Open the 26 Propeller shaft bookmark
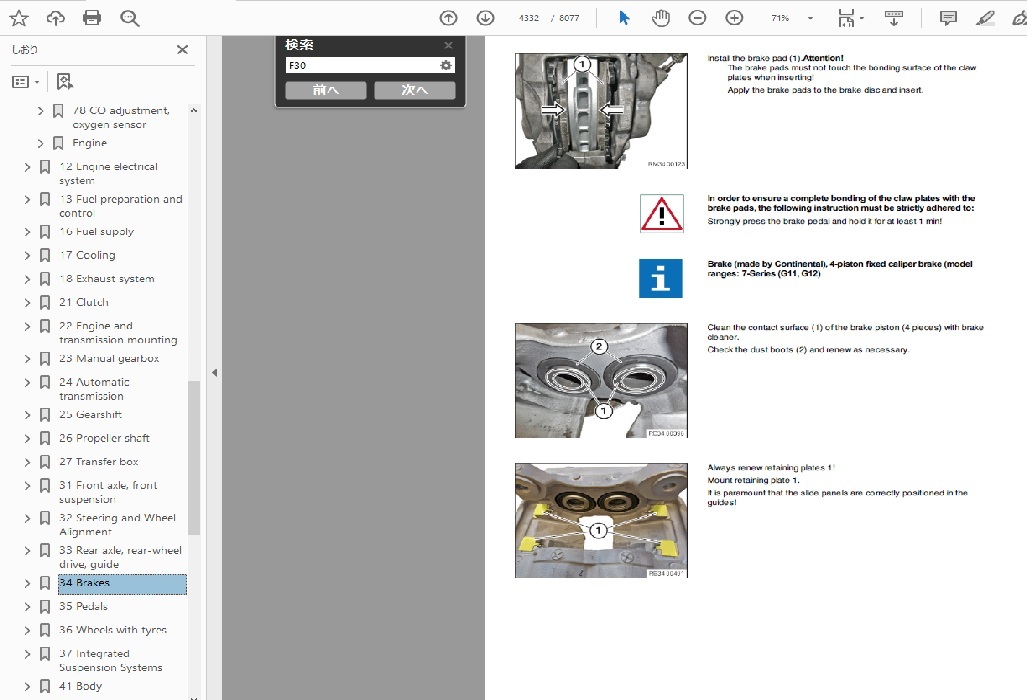 [x=104, y=438]
